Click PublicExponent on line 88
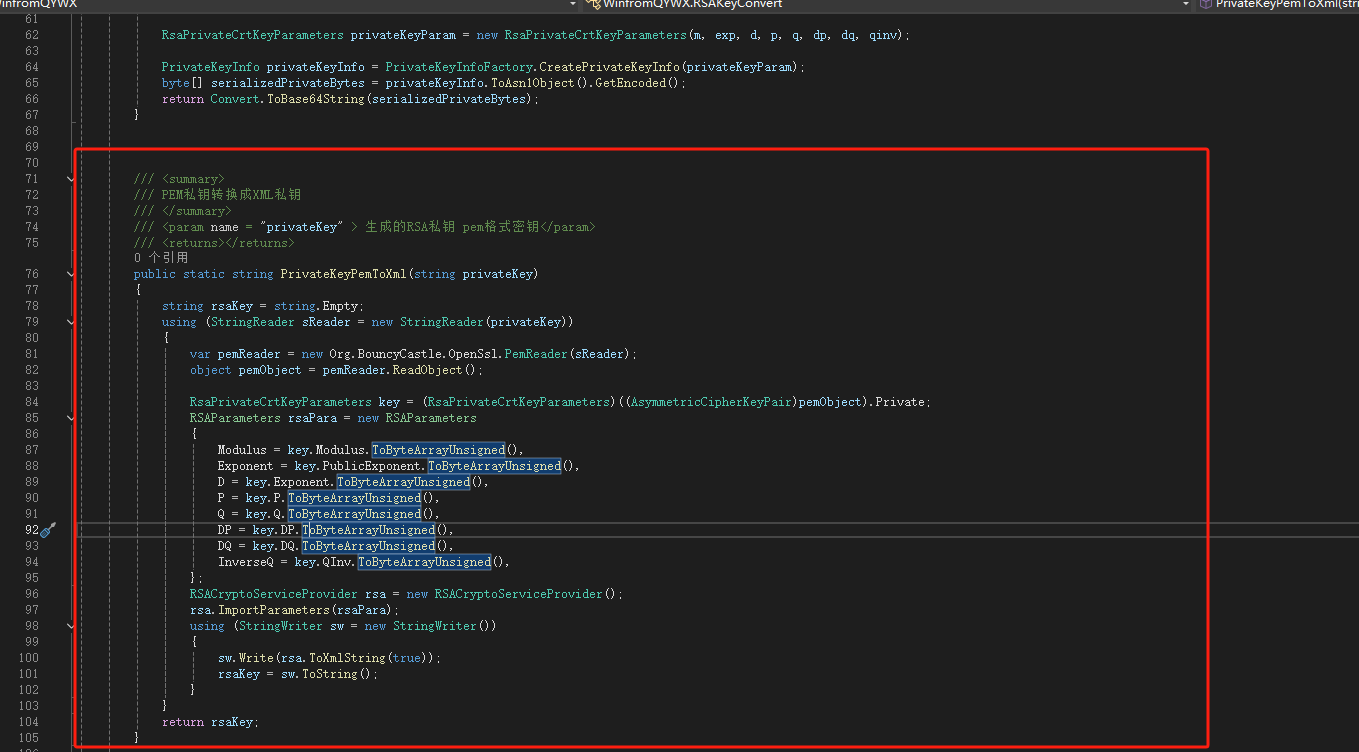Screen dimensions: 1359x752 [372, 466]
